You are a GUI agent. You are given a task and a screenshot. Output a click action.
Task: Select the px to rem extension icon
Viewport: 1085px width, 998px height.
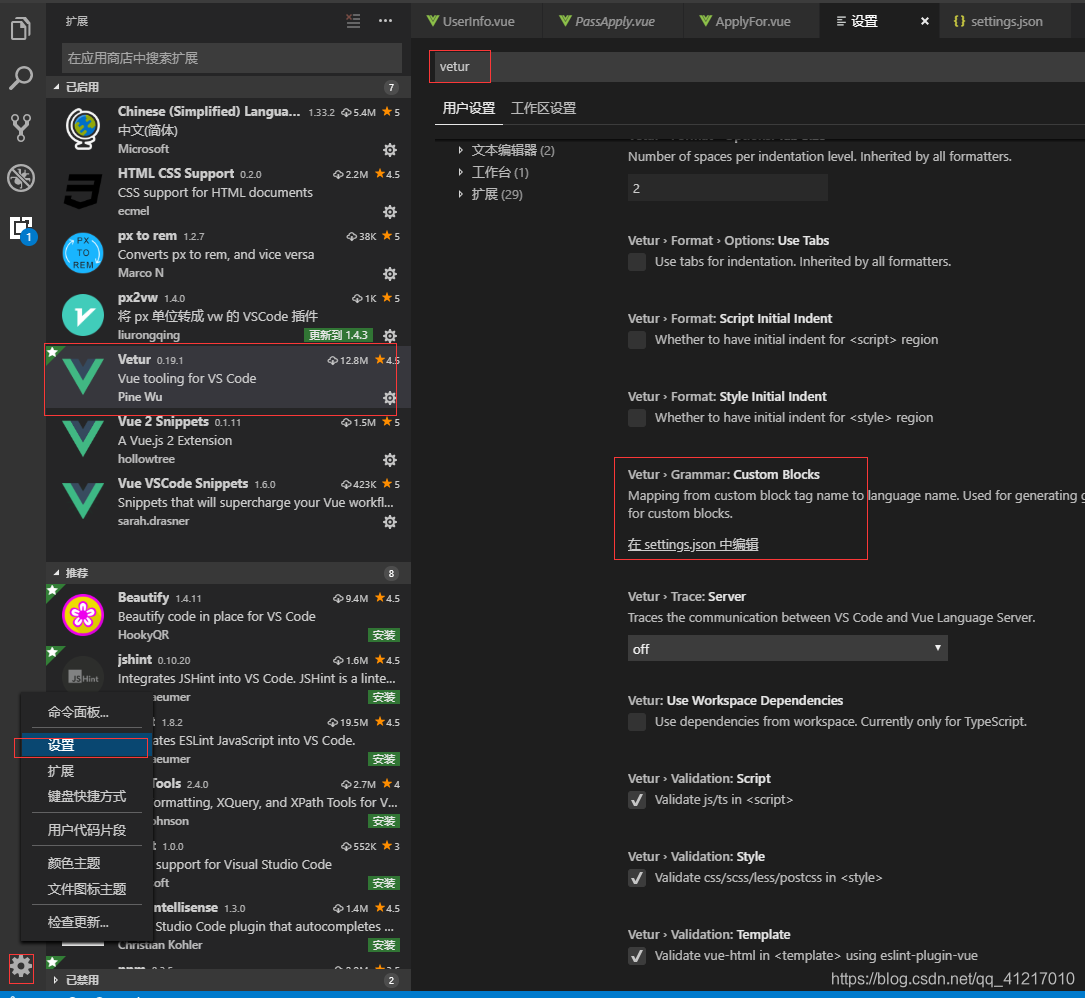[83, 253]
